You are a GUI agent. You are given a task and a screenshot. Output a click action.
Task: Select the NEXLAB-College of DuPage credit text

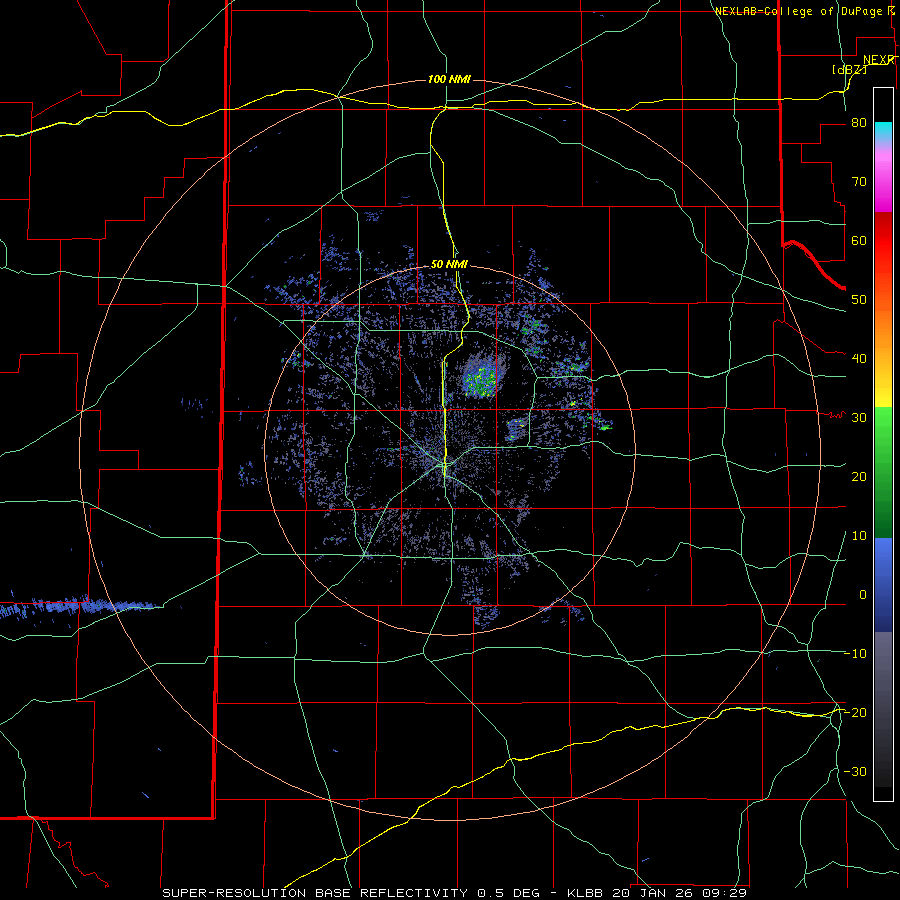point(799,11)
